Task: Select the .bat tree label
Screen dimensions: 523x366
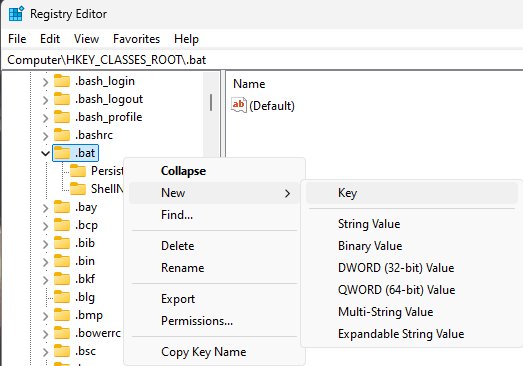Action: (x=85, y=153)
